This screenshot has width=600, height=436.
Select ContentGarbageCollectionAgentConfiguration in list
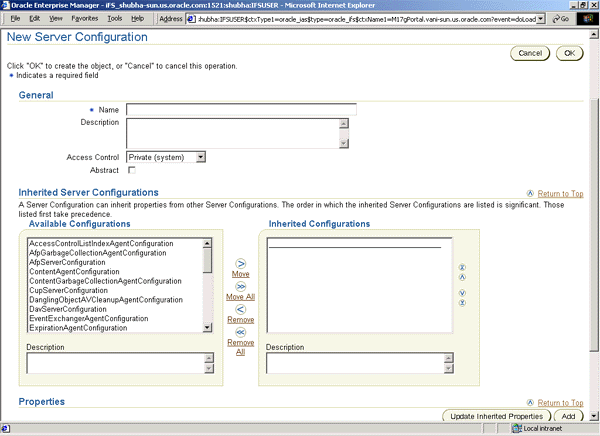click(x=106, y=281)
